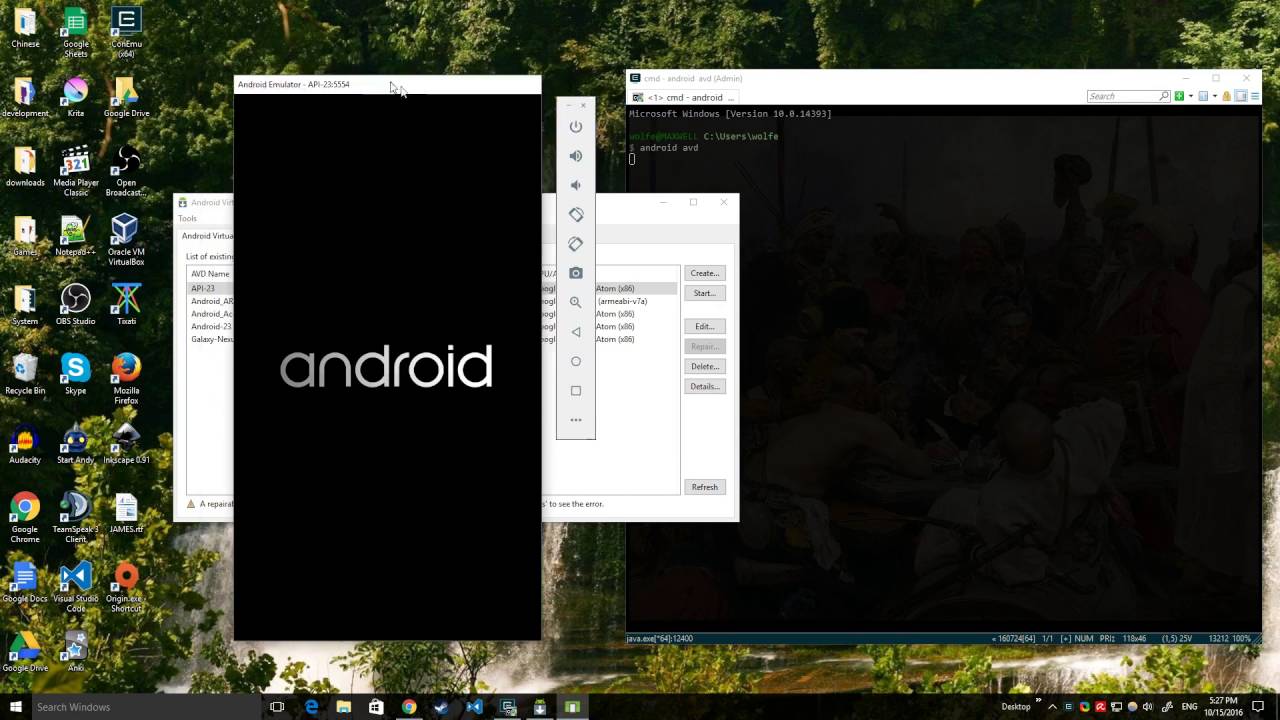Click the Create... button in AVD Manager
Screen dimensions: 1280x720
pyautogui.click(x=704, y=273)
